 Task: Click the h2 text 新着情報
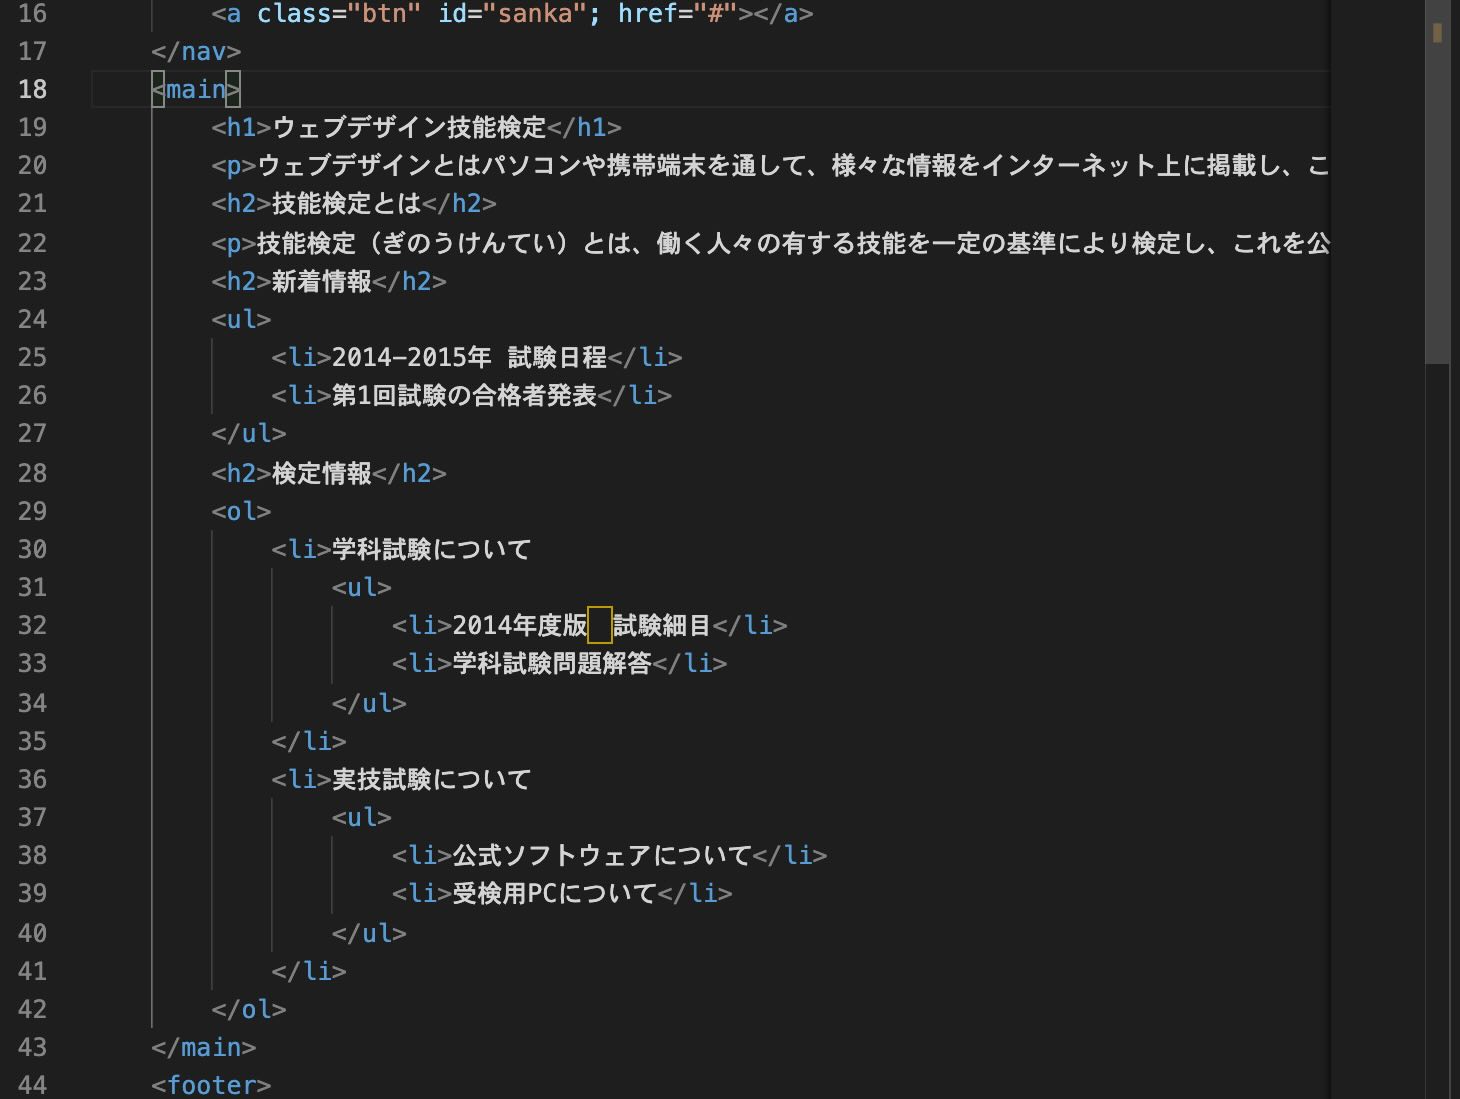coord(321,281)
